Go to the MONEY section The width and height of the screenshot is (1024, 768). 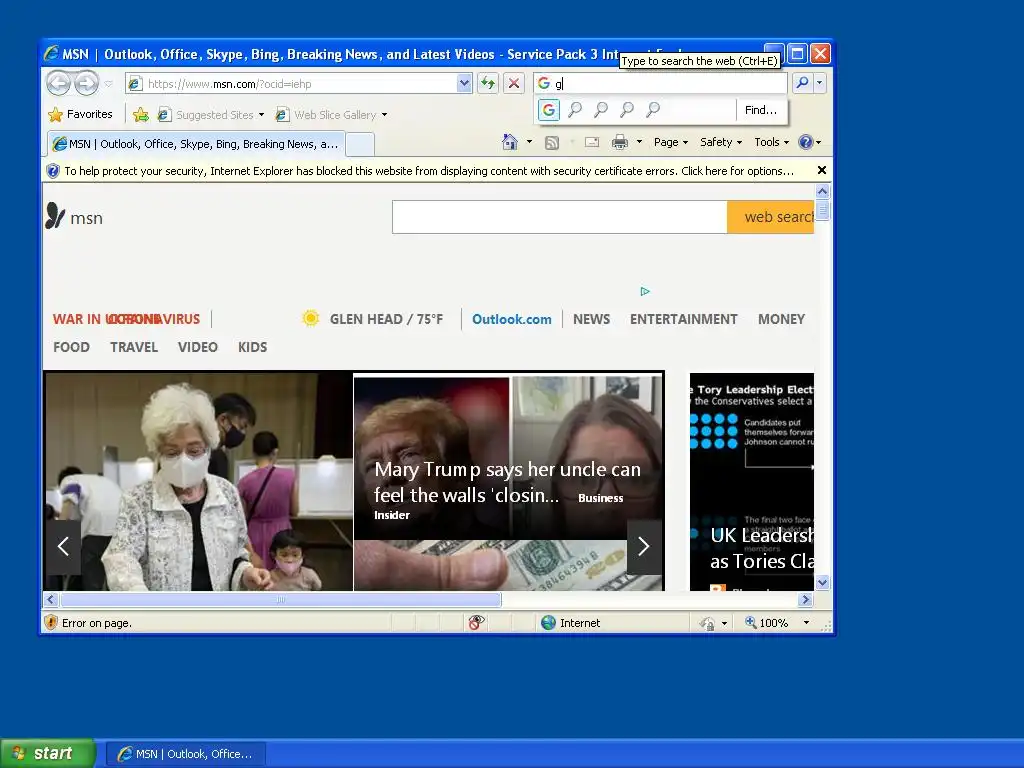pyautogui.click(x=781, y=319)
